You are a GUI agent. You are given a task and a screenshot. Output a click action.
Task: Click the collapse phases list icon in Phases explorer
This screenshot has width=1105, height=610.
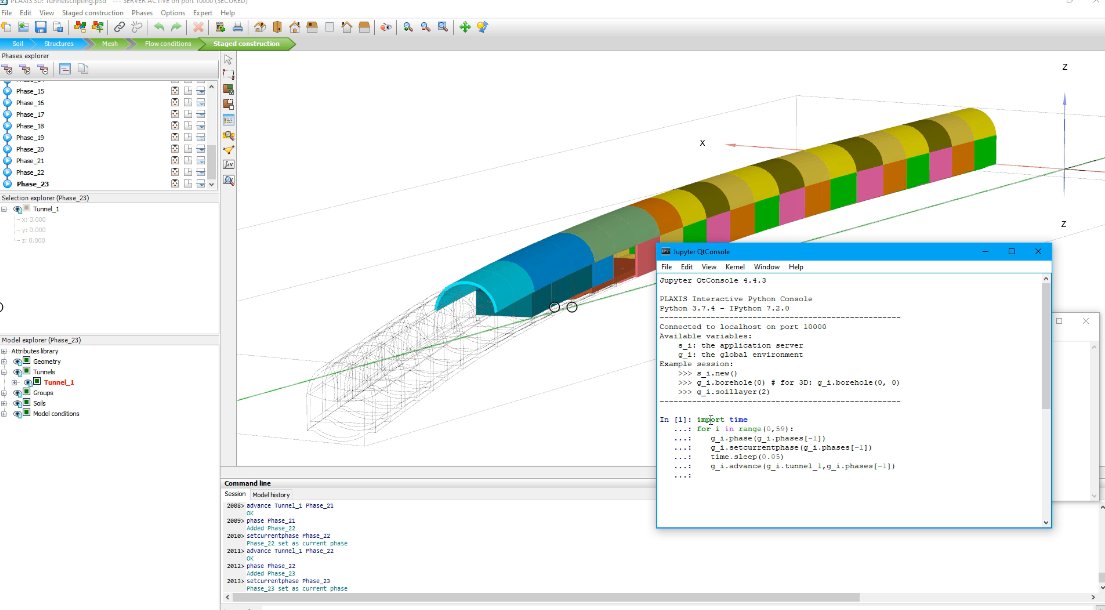(65, 69)
